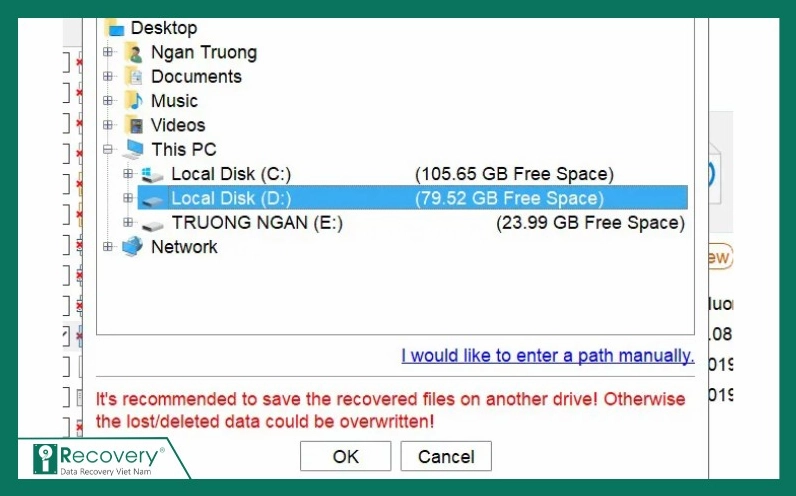796x496 pixels.
Task: Expand the Documents tree node
Action: click(108, 77)
